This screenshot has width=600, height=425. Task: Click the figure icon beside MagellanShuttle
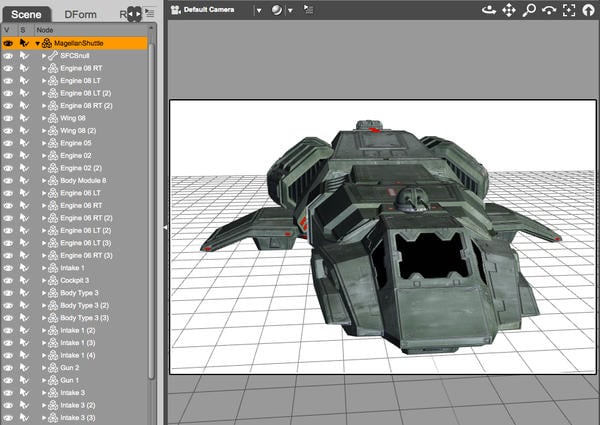point(47,43)
